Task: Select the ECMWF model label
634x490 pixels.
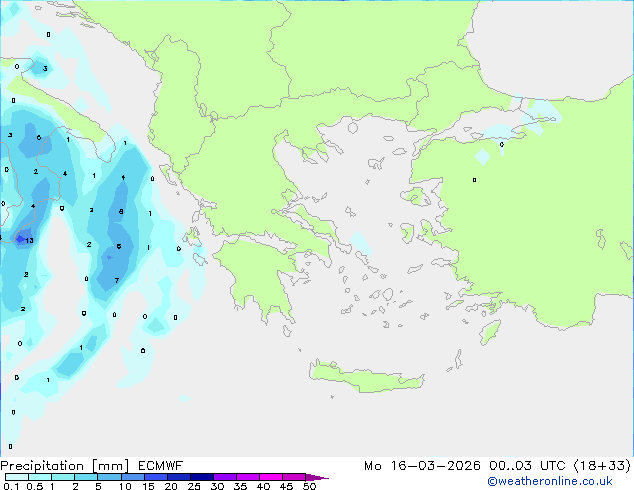Action: pyautogui.click(x=161, y=466)
